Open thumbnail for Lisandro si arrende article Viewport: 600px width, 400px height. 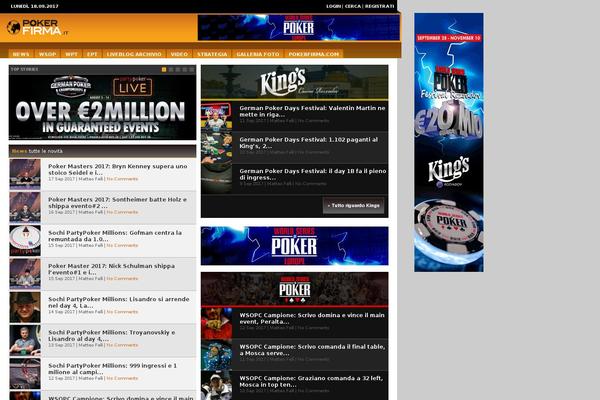tap(25, 307)
